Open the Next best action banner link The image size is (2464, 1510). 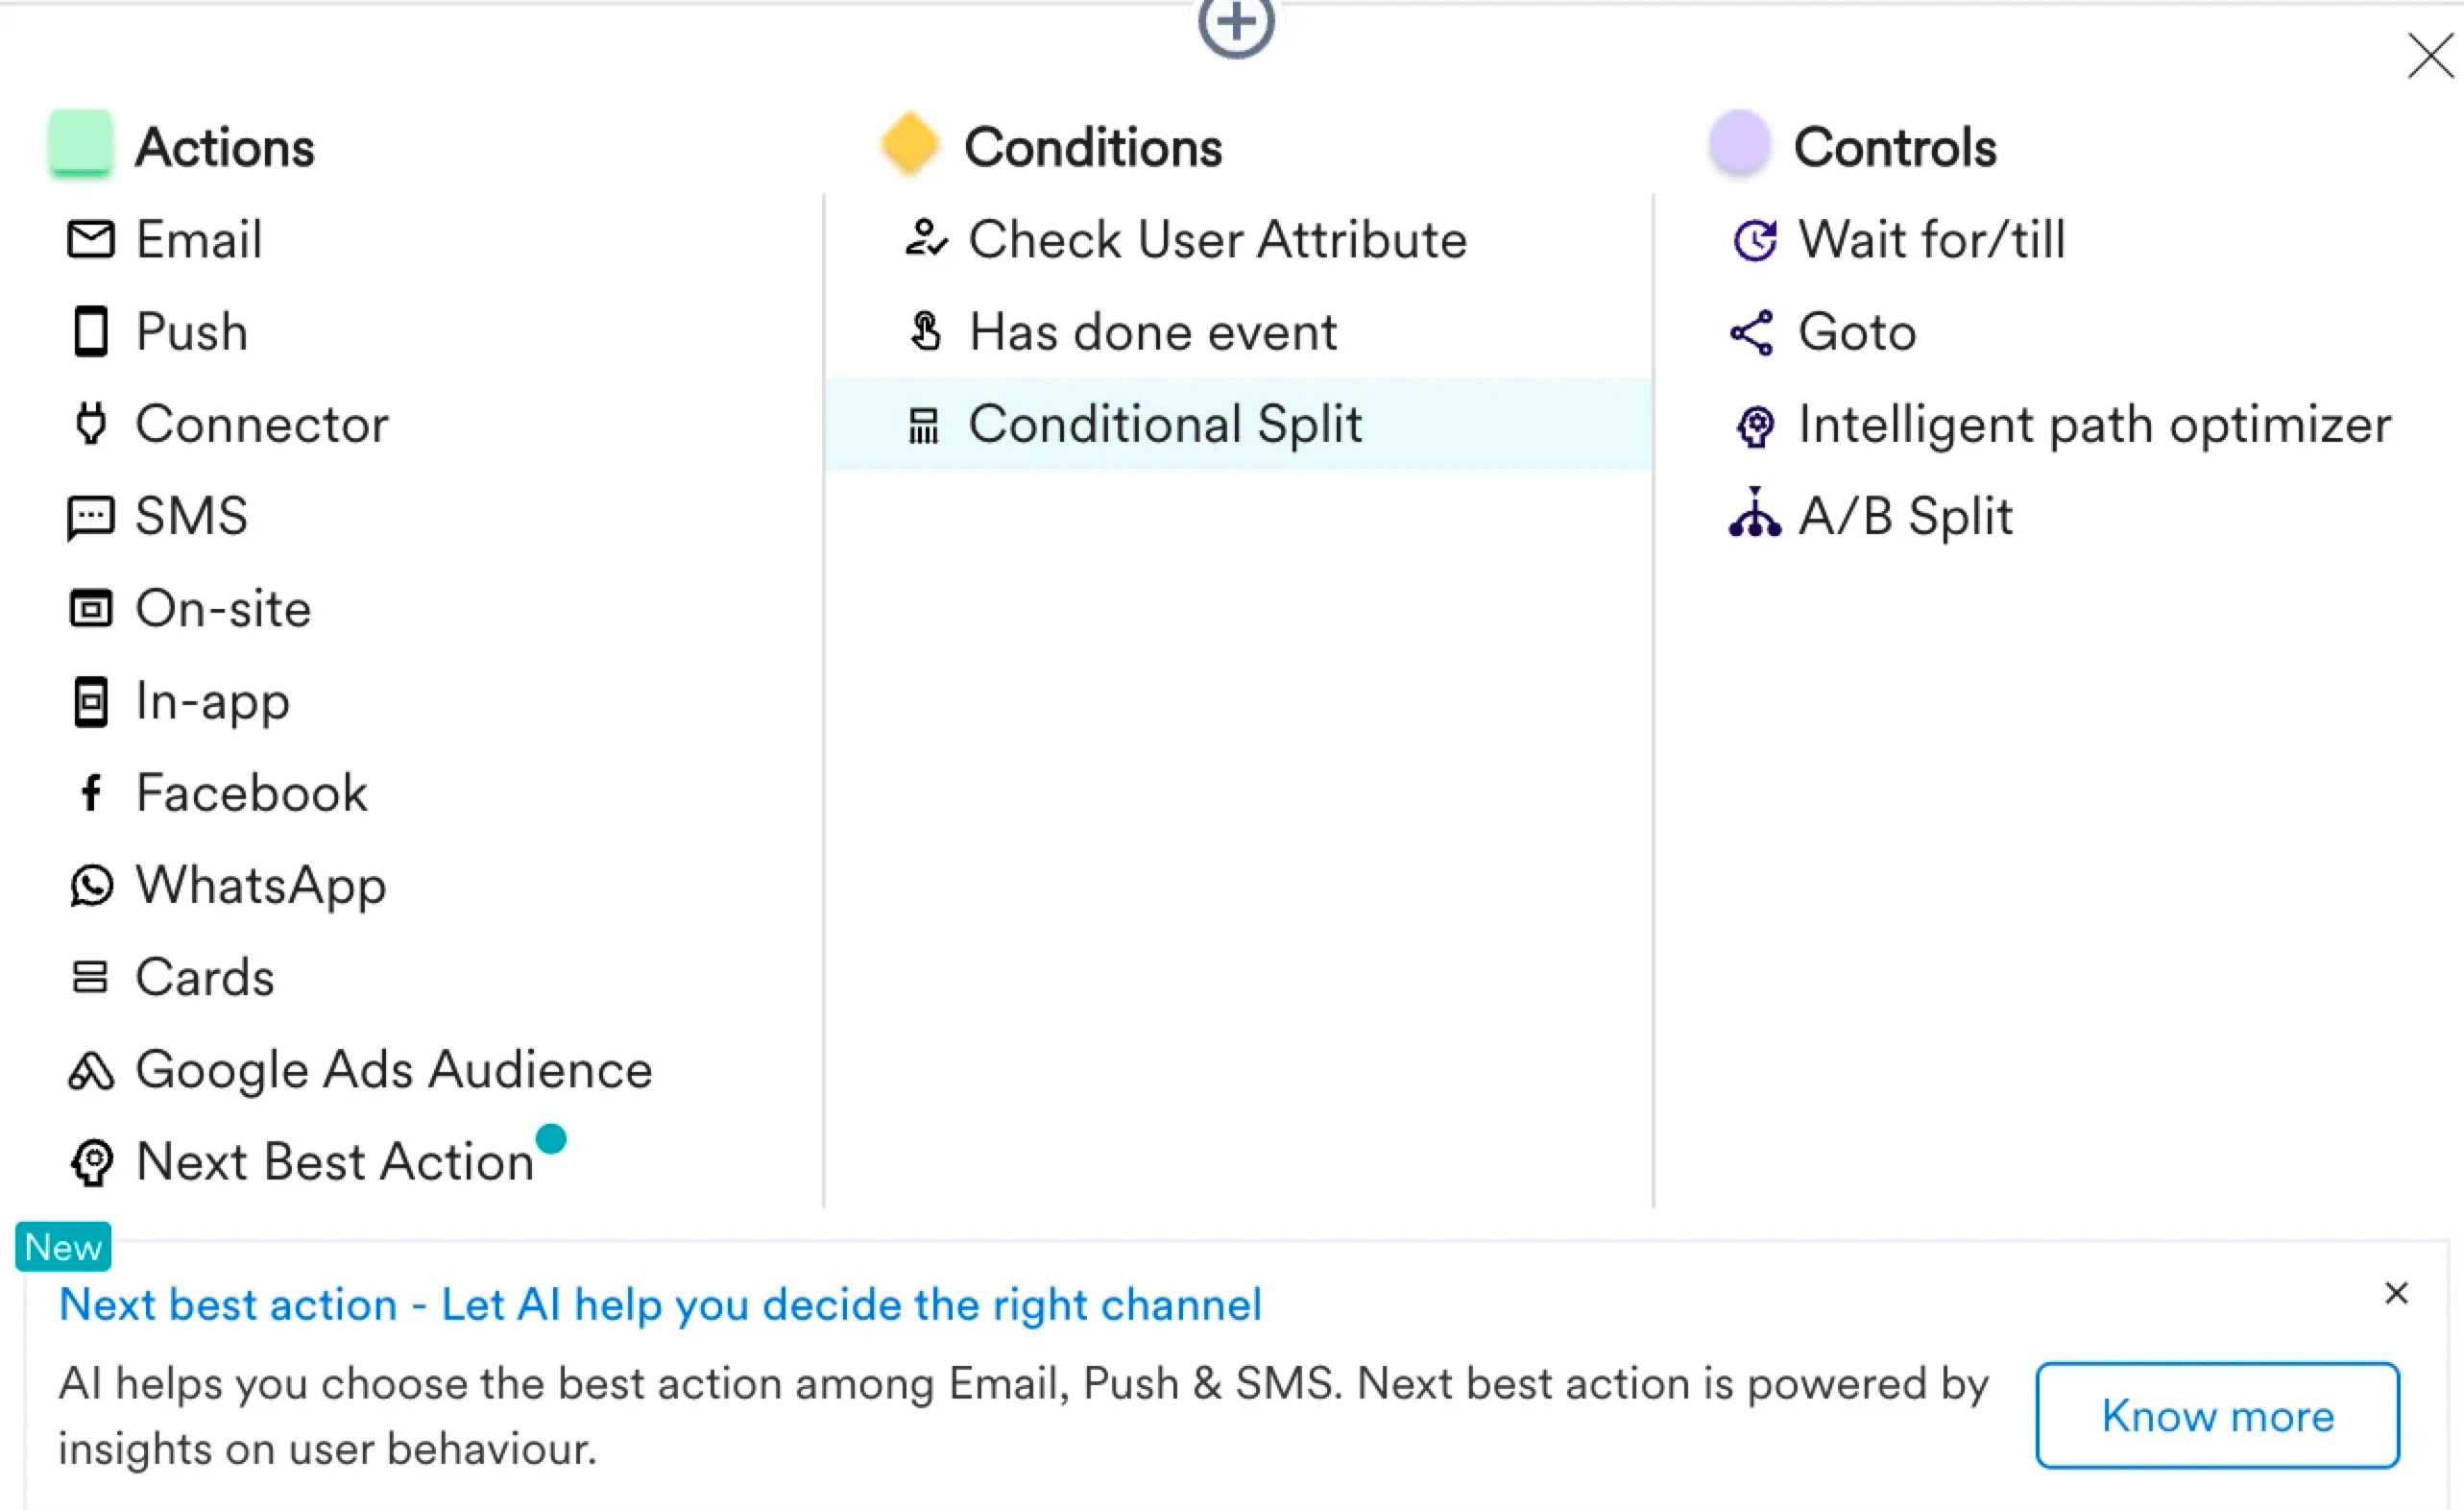point(660,1305)
